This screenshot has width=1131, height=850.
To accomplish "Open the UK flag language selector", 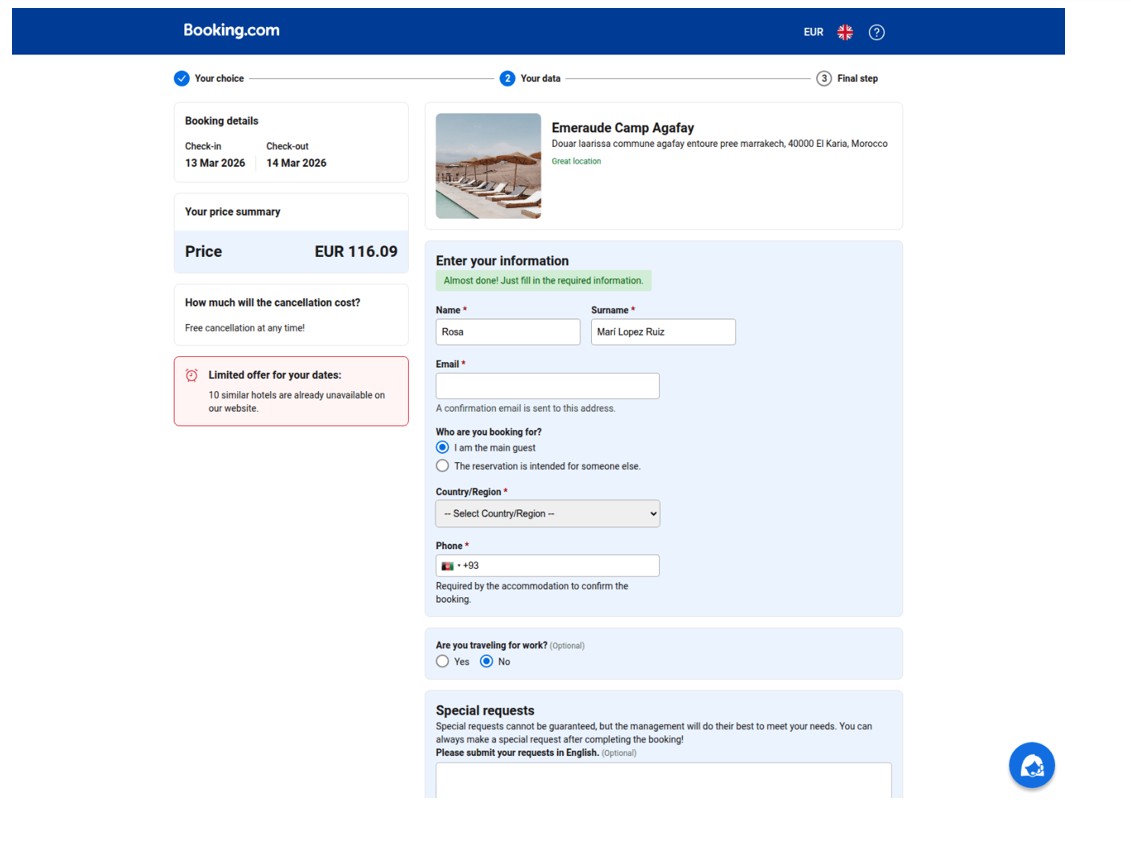I will pyautogui.click(x=845, y=32).
